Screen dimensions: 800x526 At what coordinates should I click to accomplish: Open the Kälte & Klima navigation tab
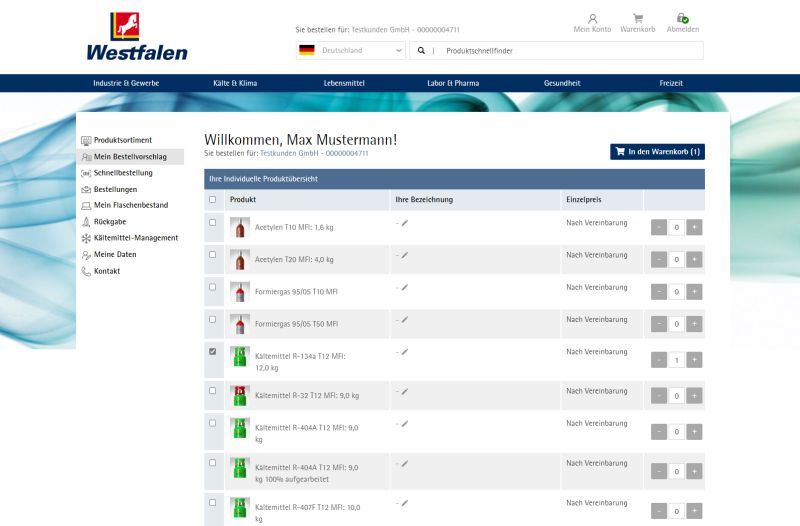235,83
